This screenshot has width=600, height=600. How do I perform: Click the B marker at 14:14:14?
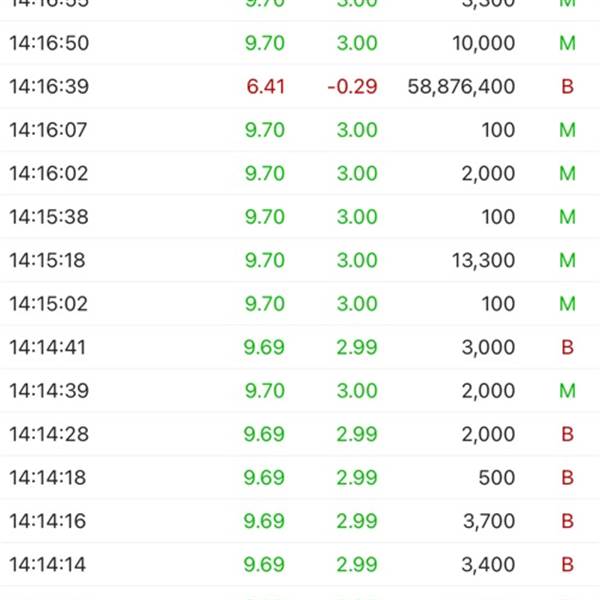[567, 564]
